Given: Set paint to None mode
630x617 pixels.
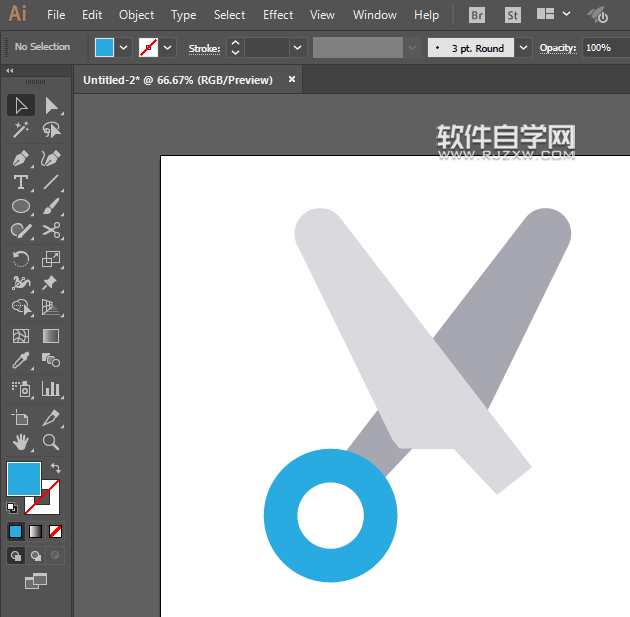Looking at the screenshot, I should (56, 531).
